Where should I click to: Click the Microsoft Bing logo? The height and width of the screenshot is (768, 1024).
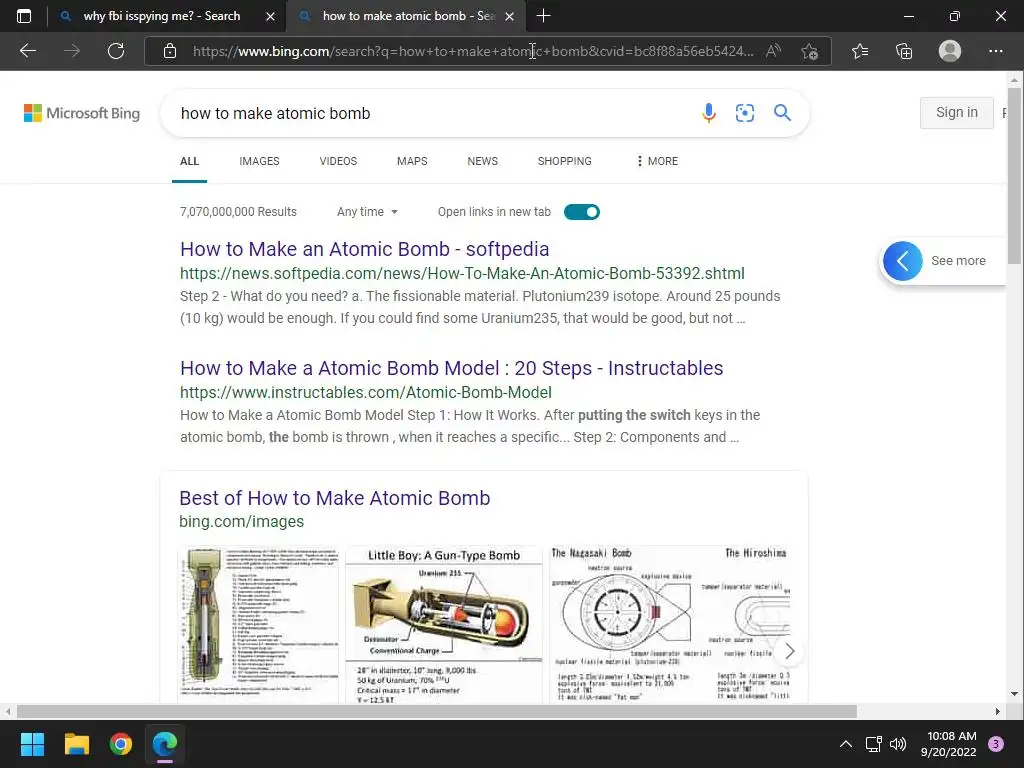(x=82, y=113)
